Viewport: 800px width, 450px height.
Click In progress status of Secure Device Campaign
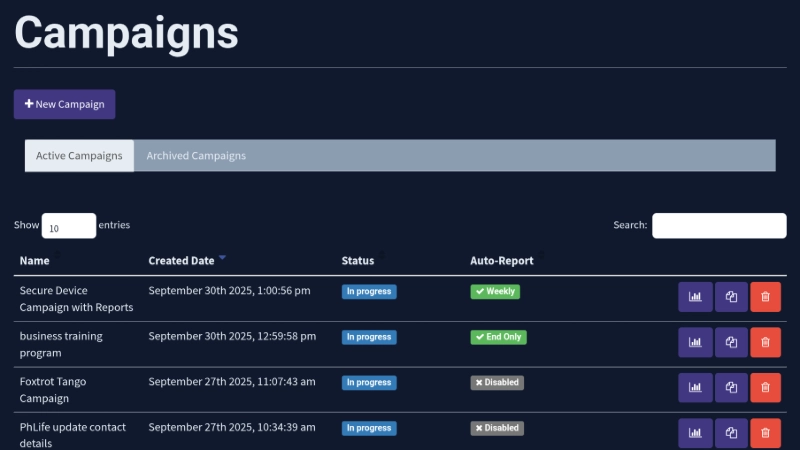pos(369,291)
